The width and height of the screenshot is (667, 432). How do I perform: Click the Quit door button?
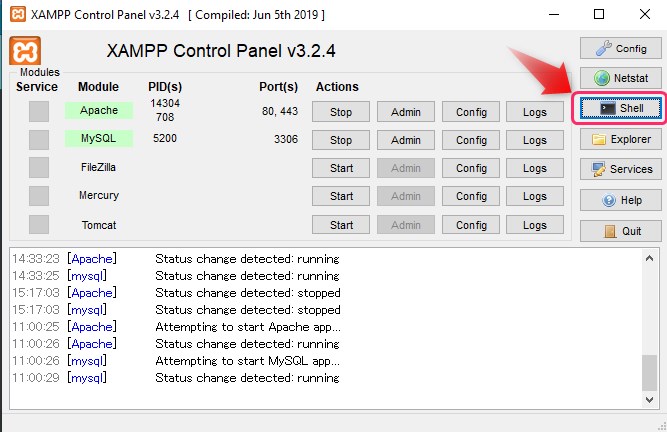click(620, 231)
